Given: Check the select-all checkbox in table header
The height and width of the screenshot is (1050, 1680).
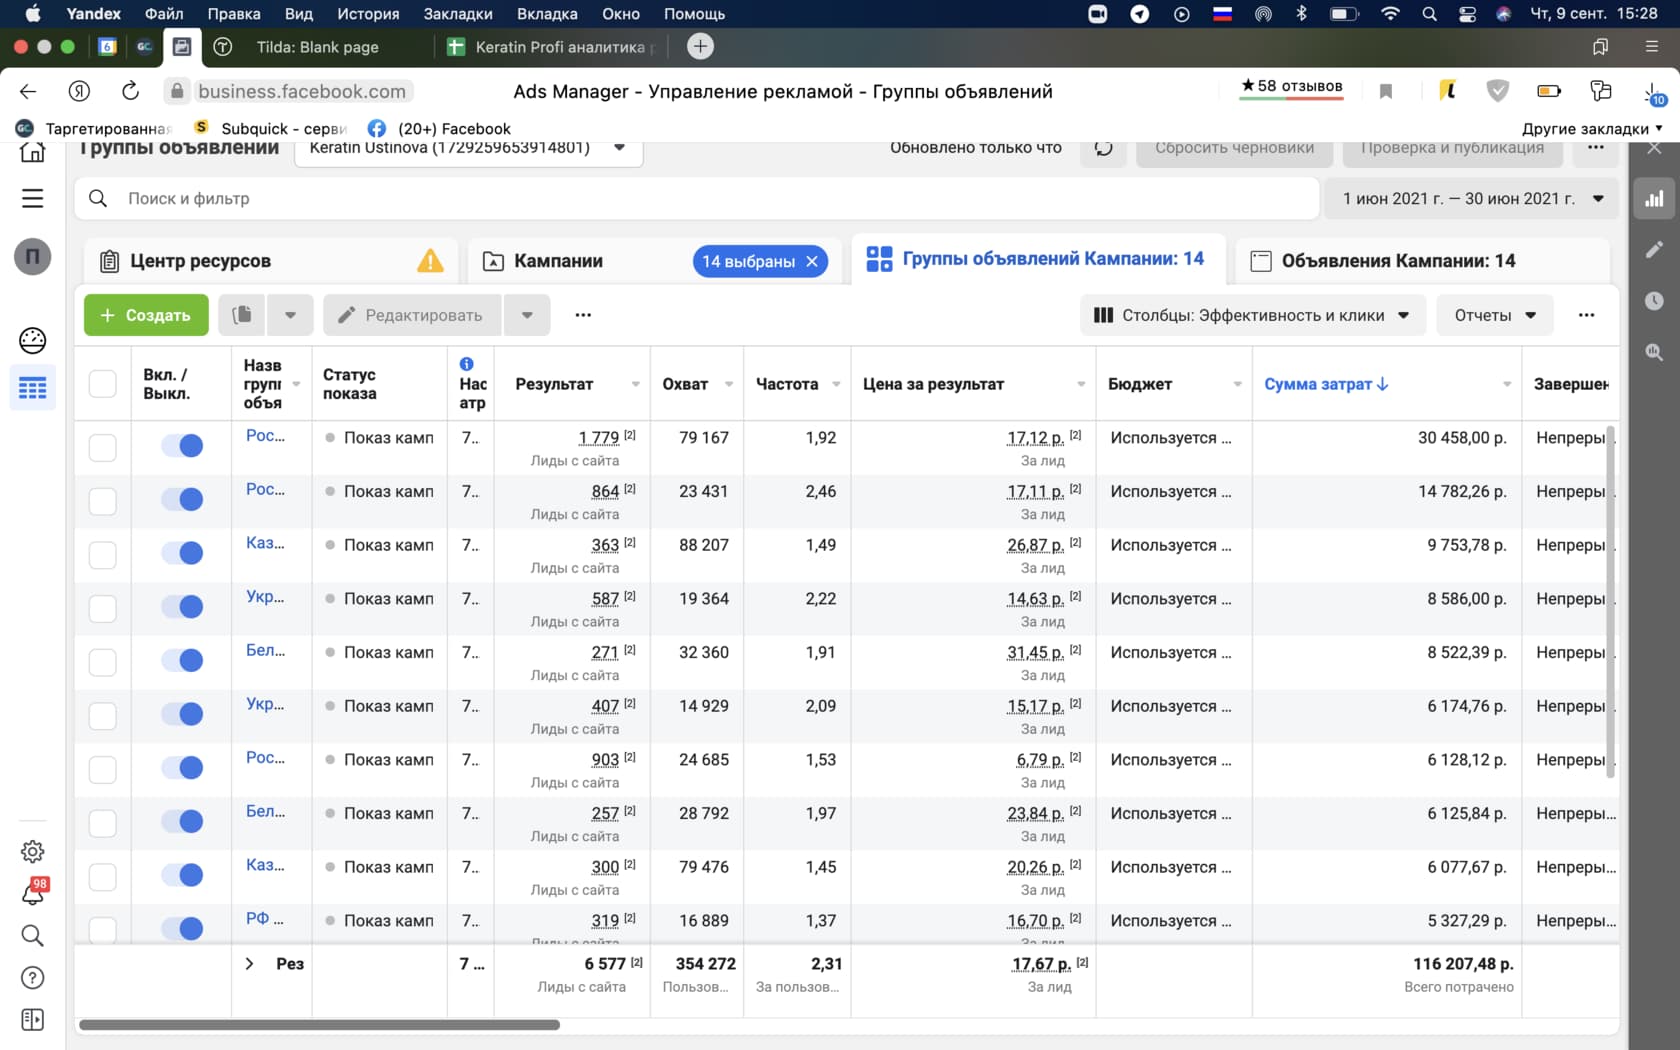Looking at the screenshot, I should click(x=103, y=384).
